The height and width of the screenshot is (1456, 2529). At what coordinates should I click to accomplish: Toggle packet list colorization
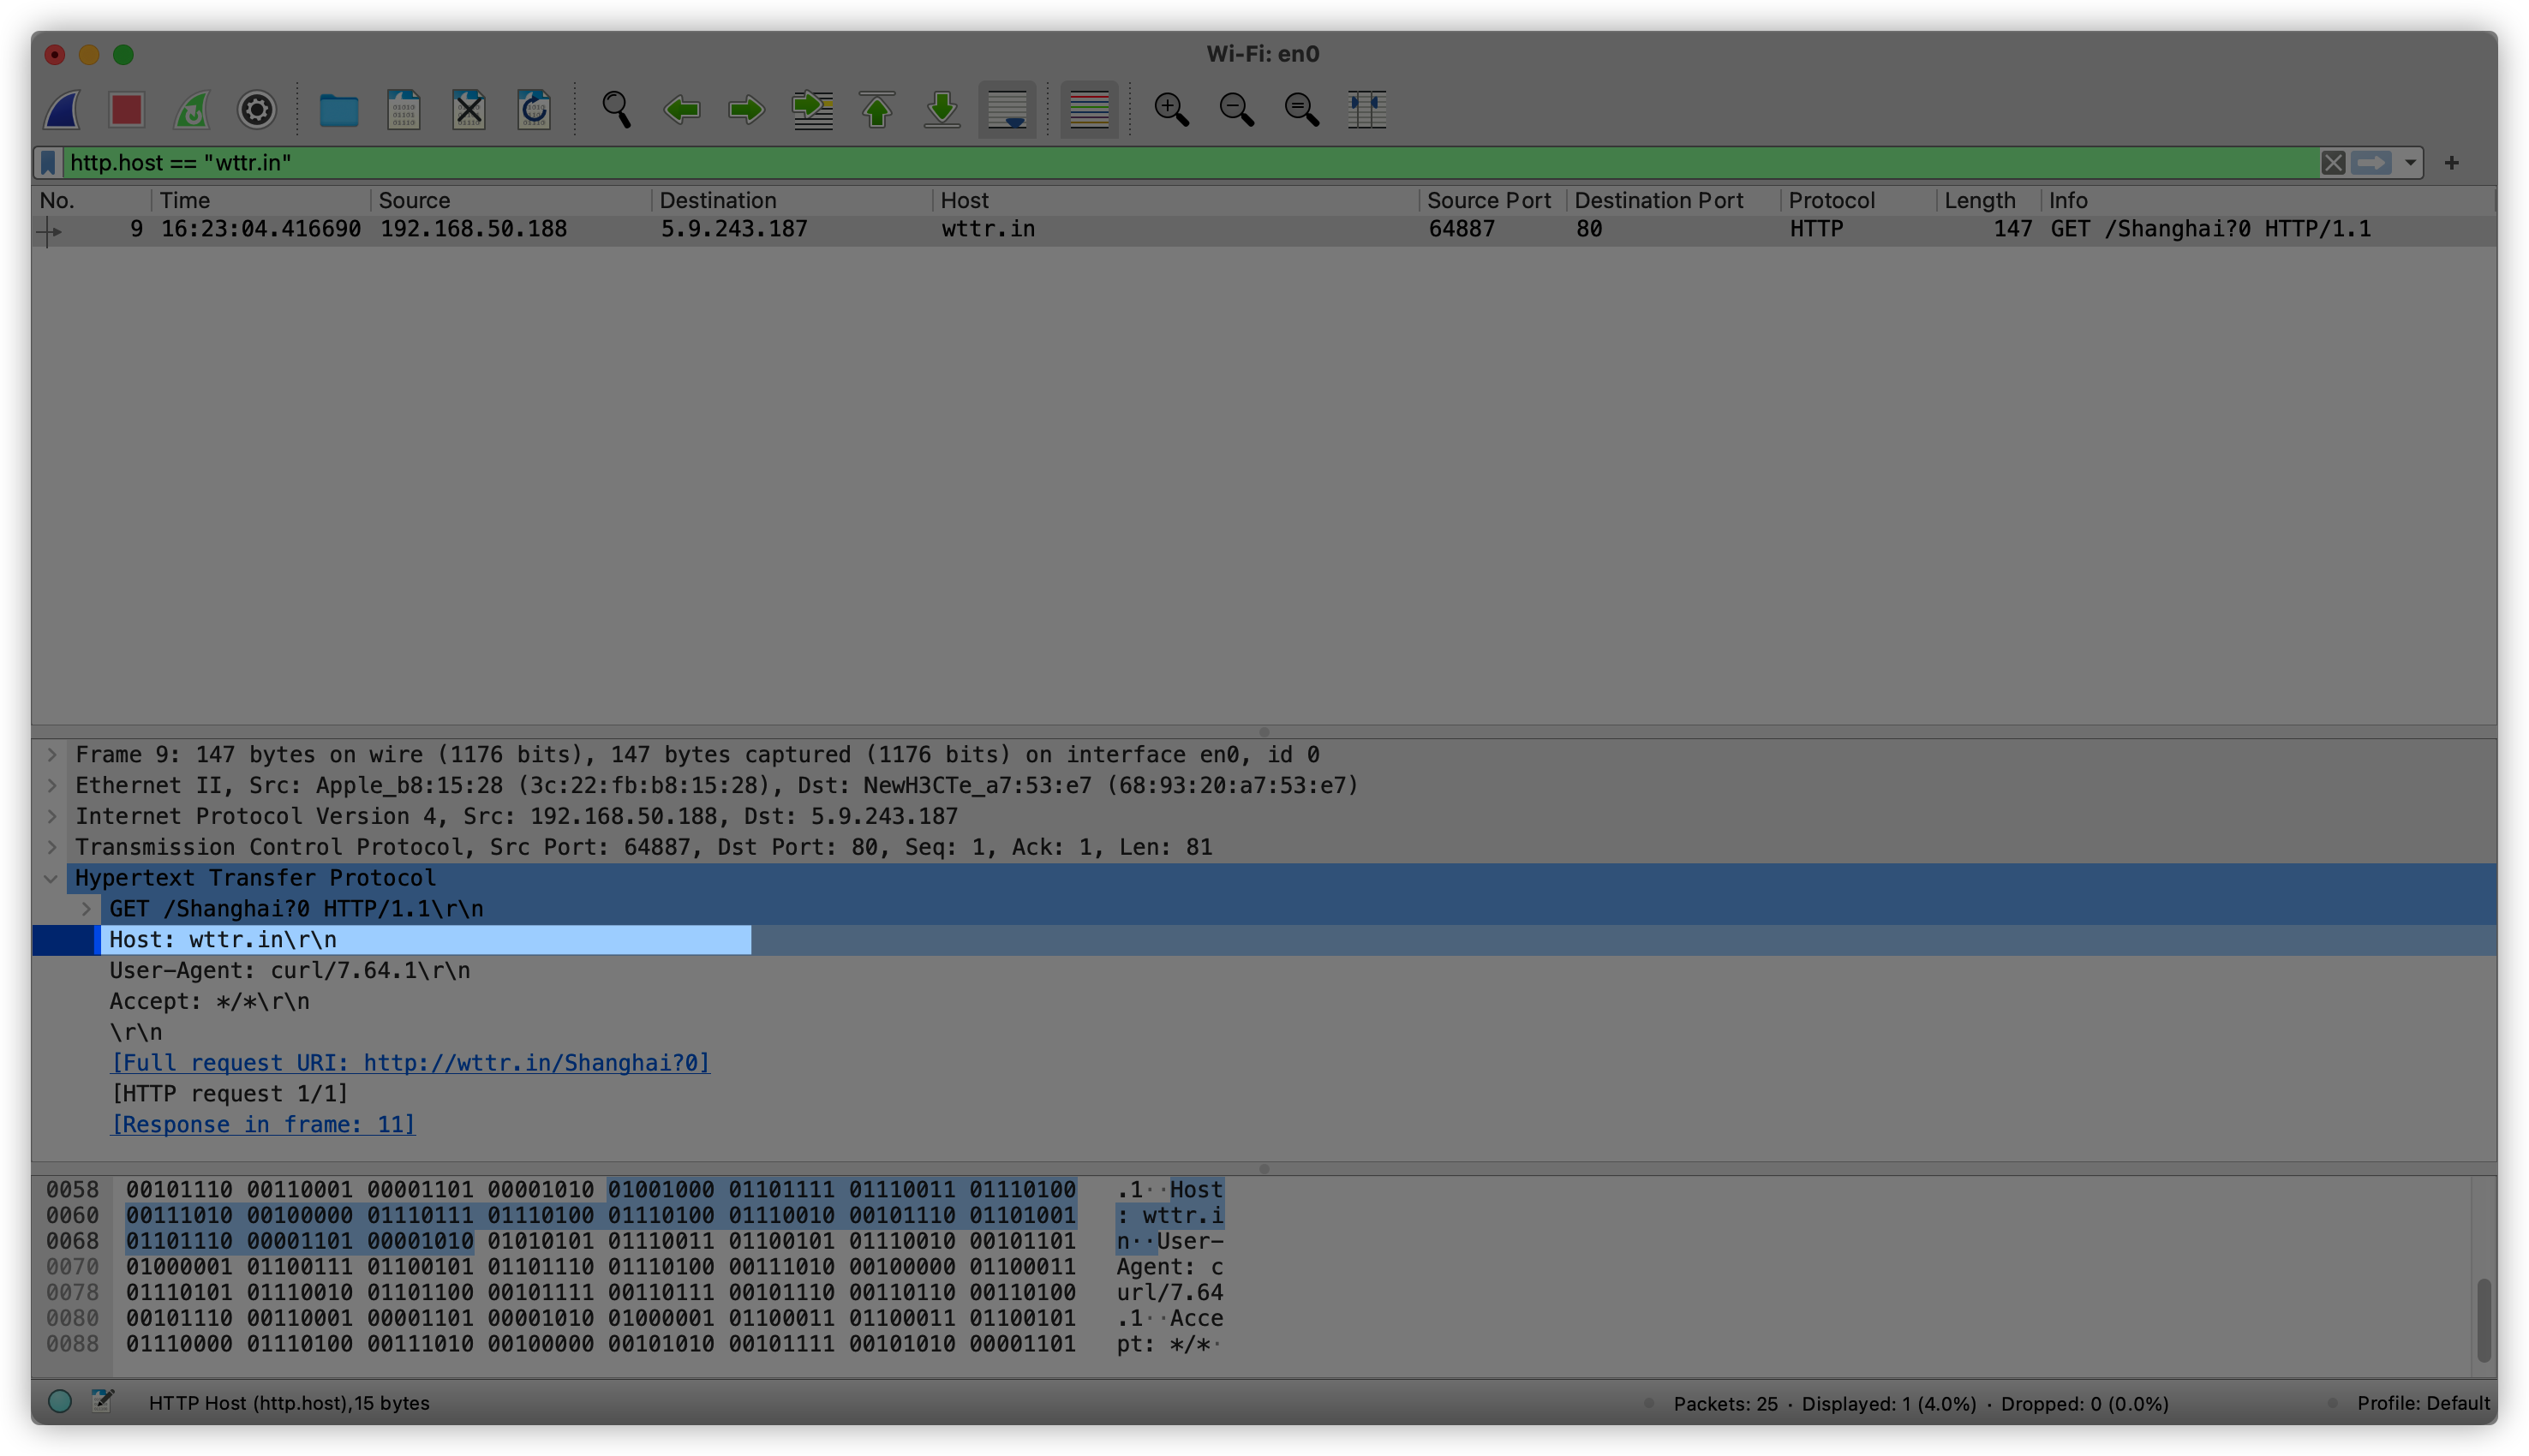click(1089, 109)
